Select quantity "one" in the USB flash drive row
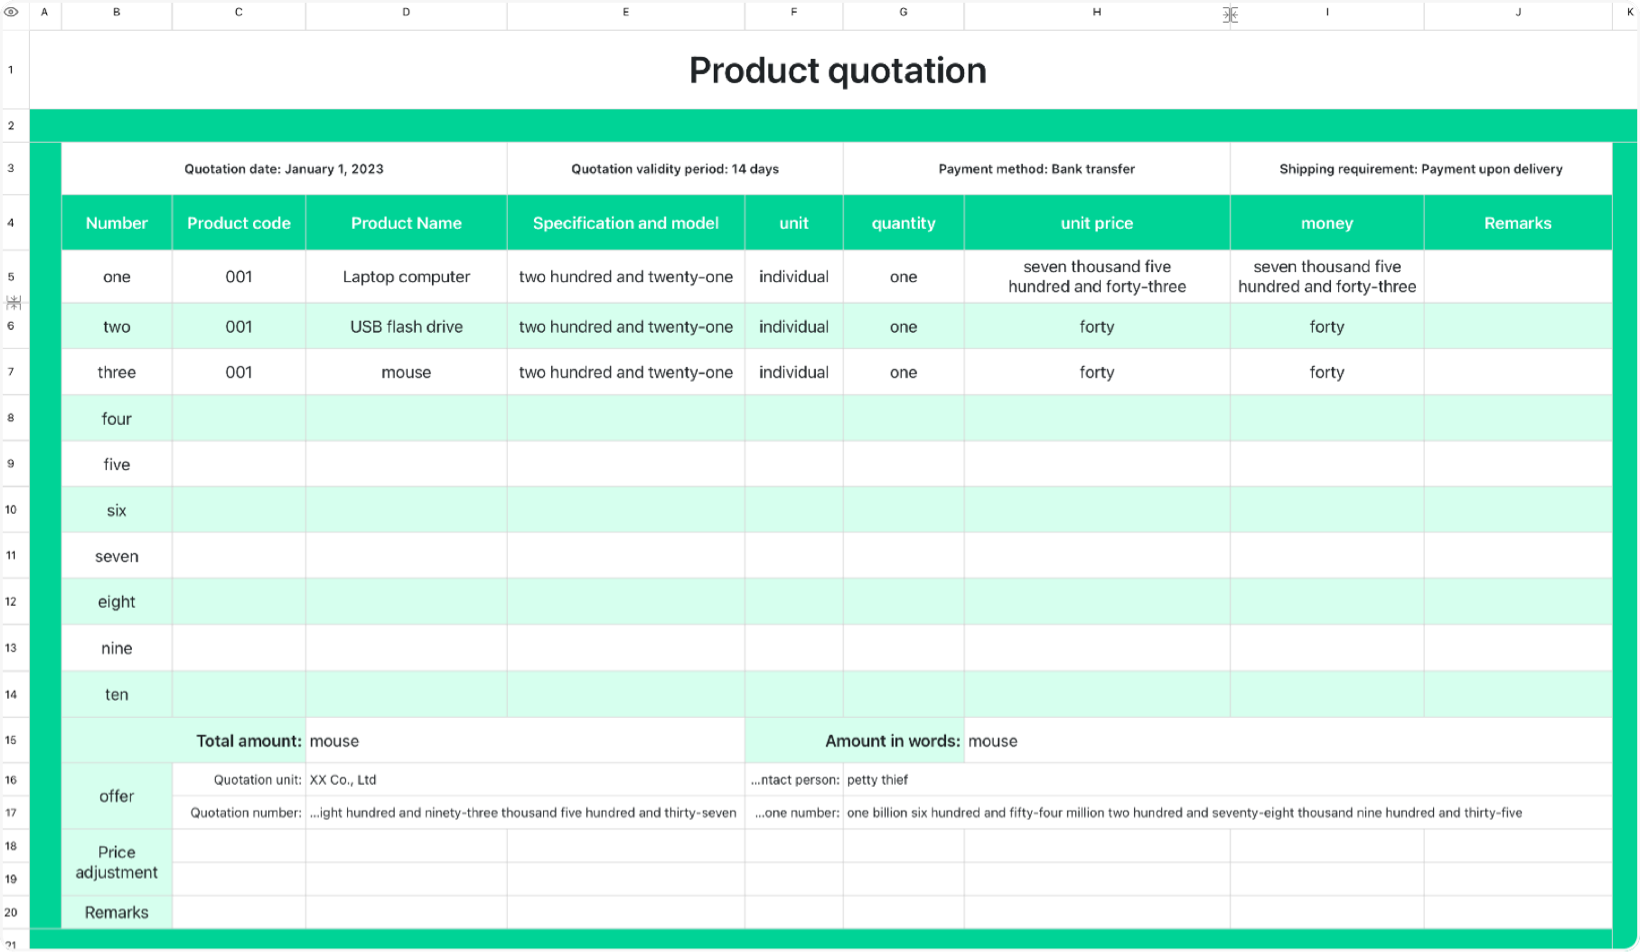This screenshot has width=1640, height=952. coord(904,327)
